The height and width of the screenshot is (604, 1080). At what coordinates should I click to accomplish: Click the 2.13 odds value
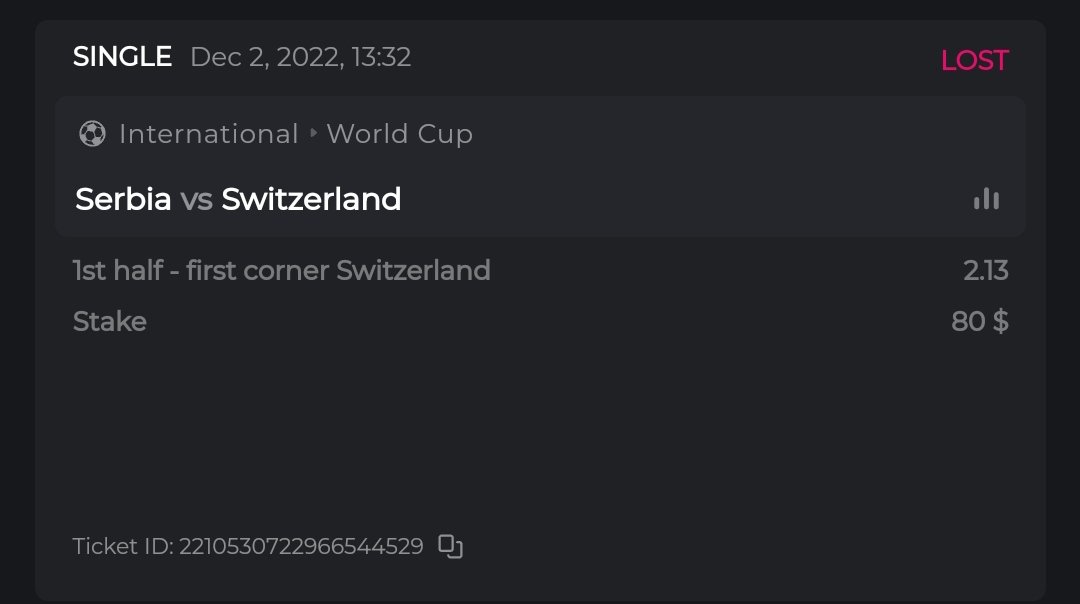point(986,270)
